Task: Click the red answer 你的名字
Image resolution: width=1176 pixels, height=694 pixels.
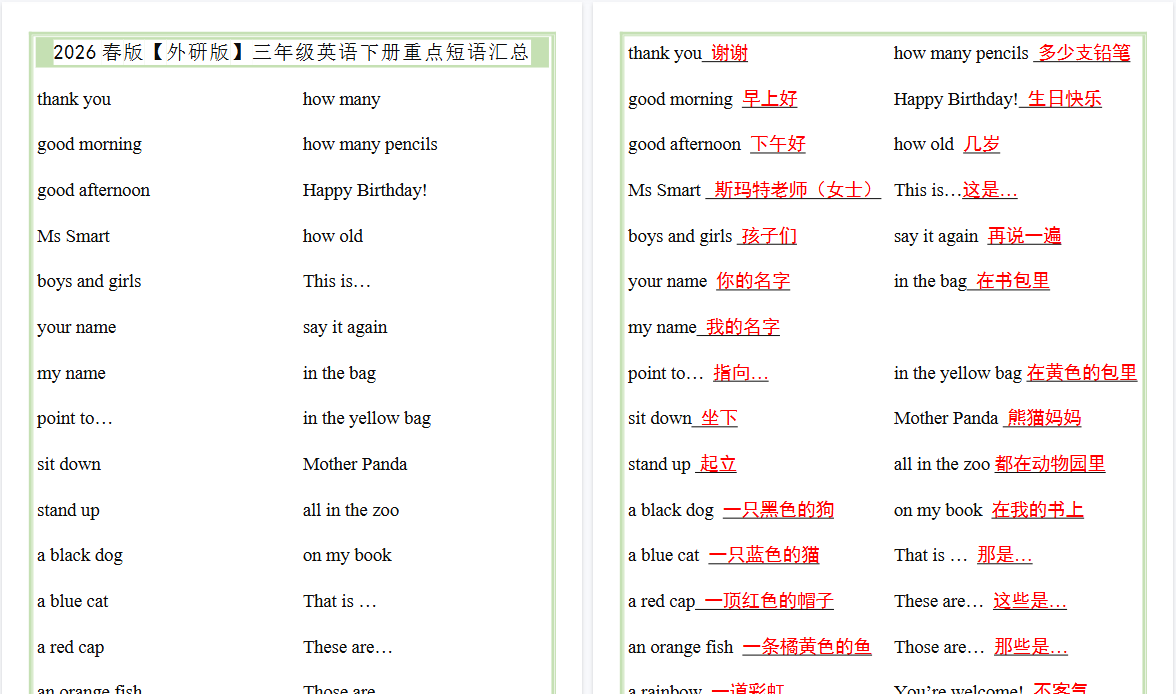Action: (752, 282)
